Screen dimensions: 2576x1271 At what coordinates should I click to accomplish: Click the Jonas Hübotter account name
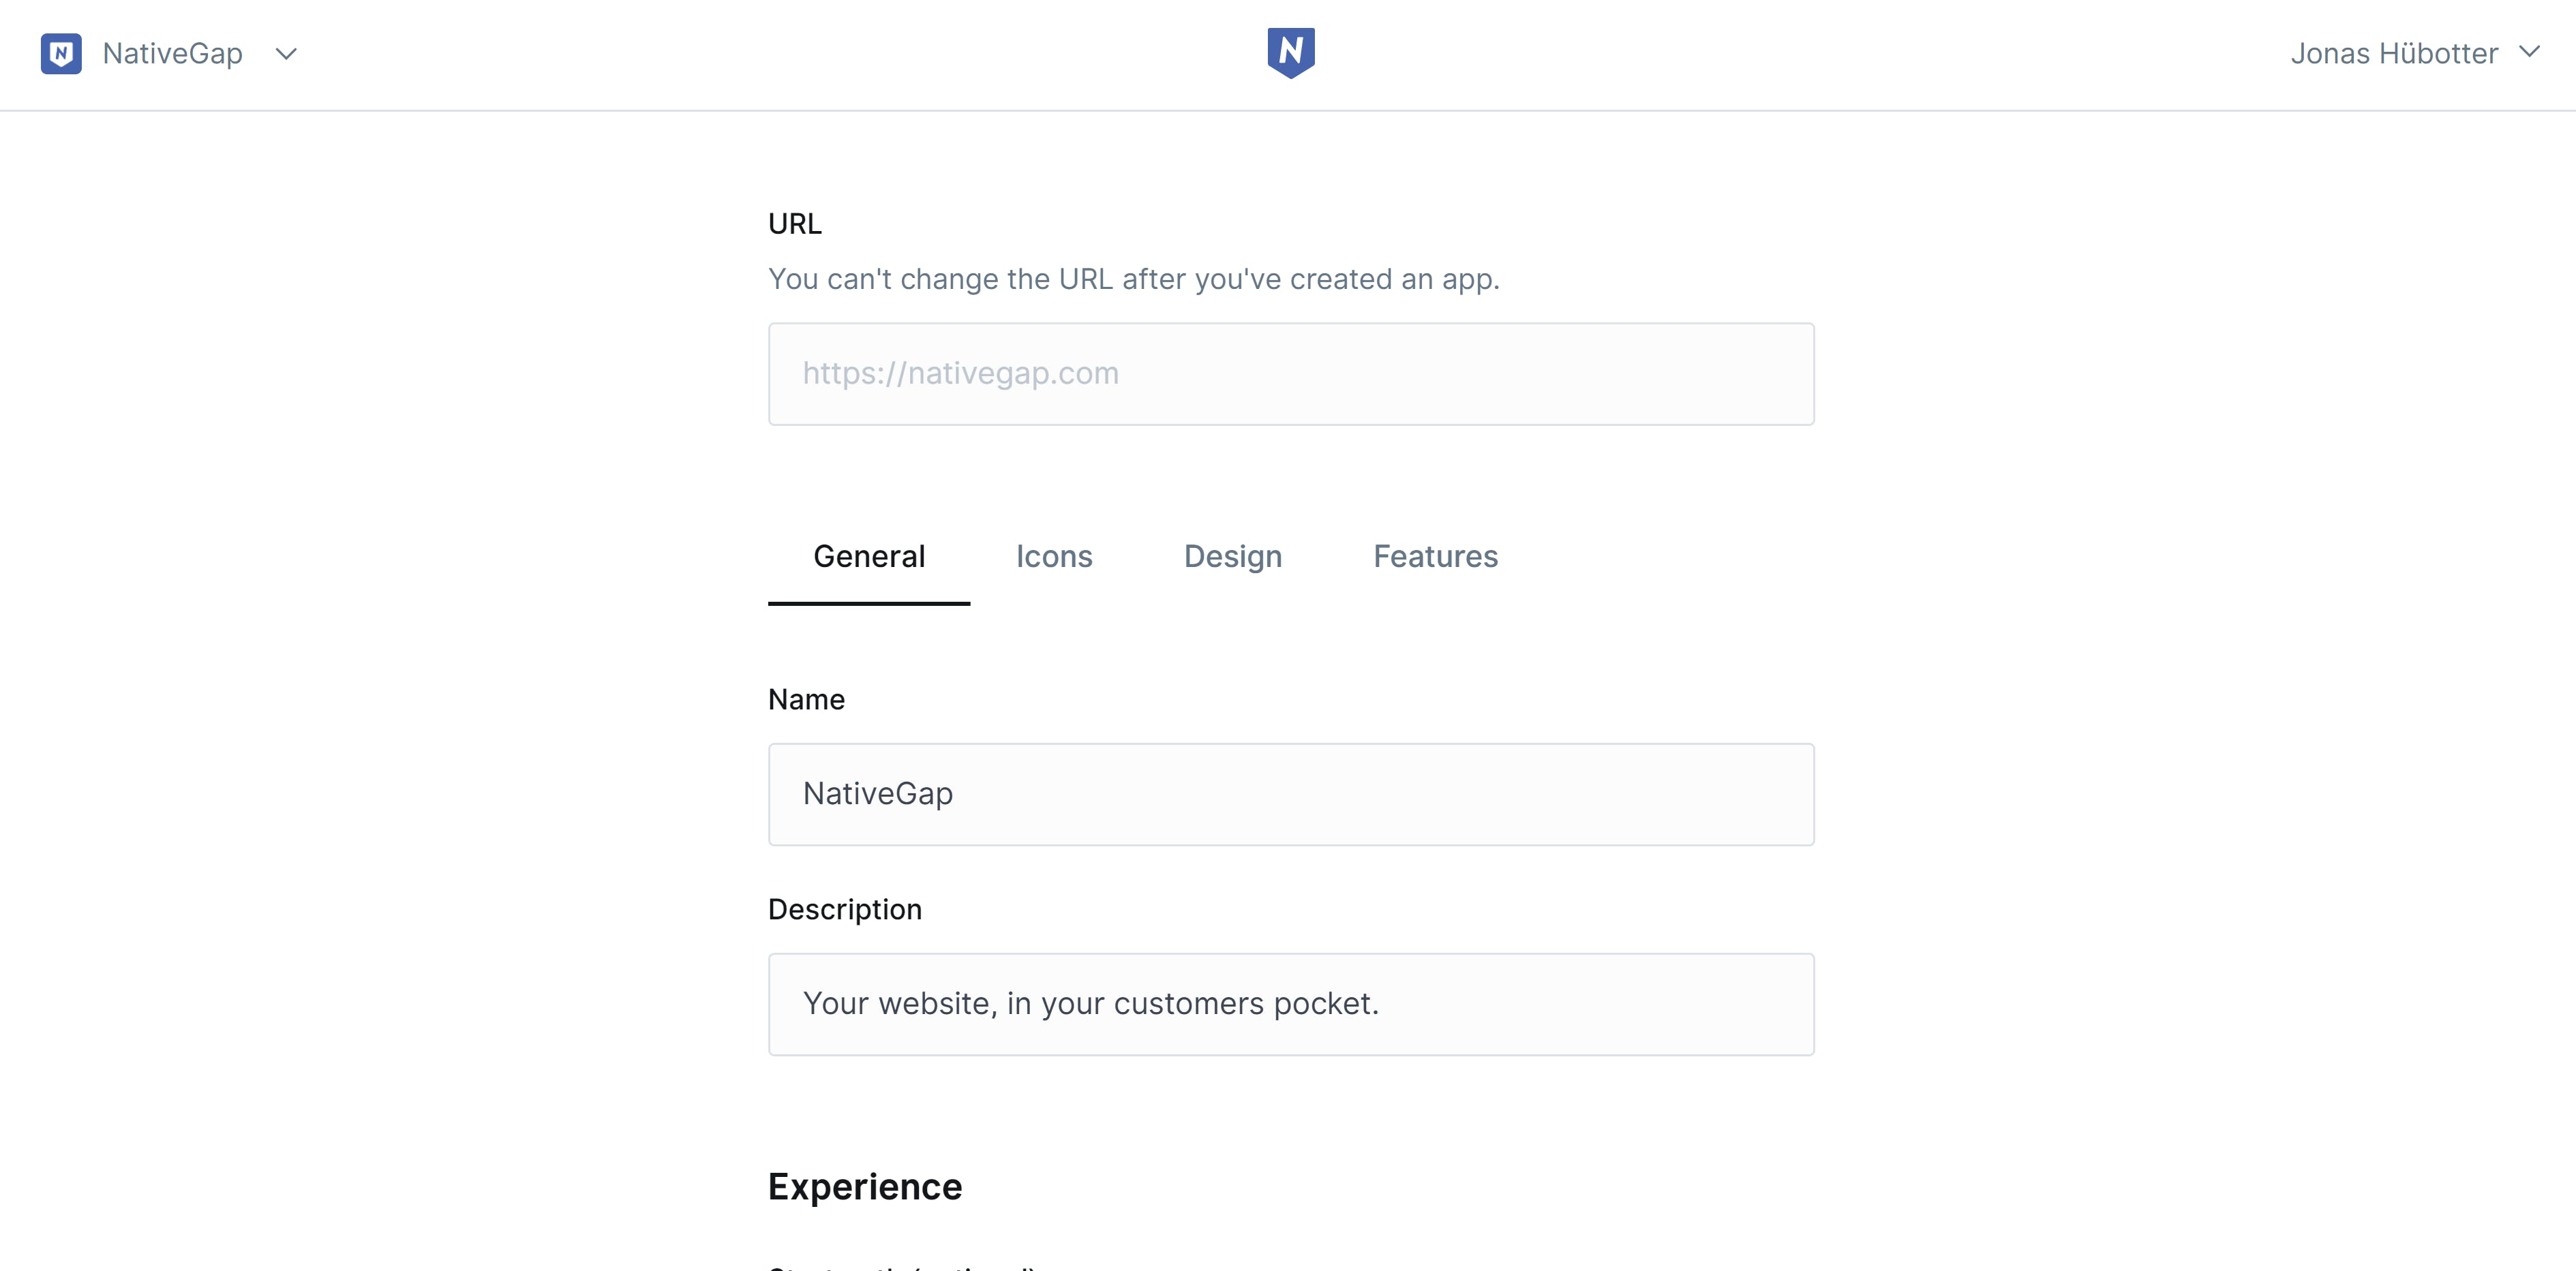pos(2393,54)
